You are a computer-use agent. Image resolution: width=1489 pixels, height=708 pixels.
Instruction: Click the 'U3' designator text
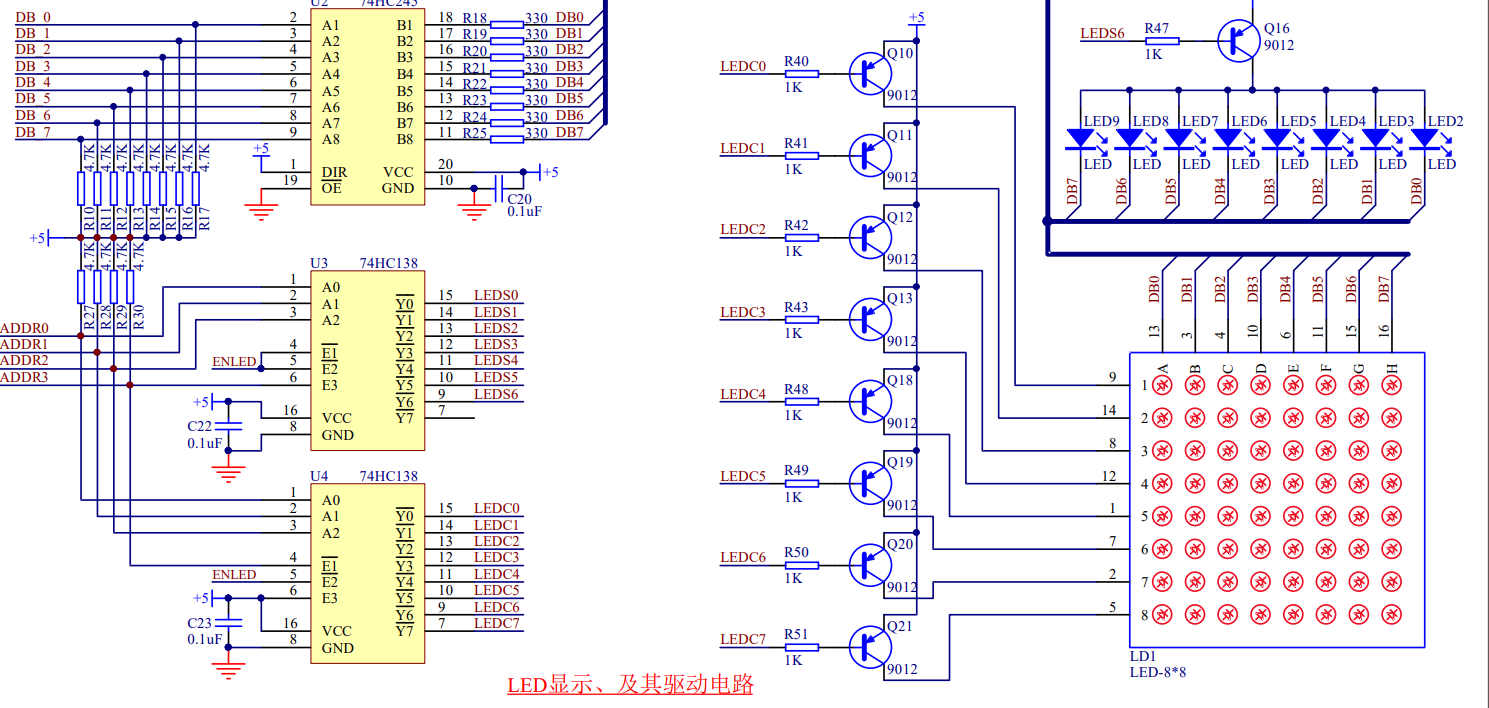coord(319,263)
